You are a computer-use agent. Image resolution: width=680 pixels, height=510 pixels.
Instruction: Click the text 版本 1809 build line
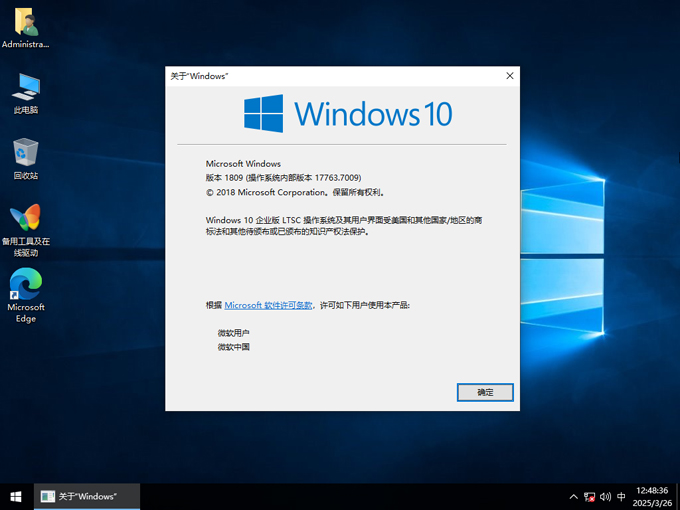click(x=284, y=178)
